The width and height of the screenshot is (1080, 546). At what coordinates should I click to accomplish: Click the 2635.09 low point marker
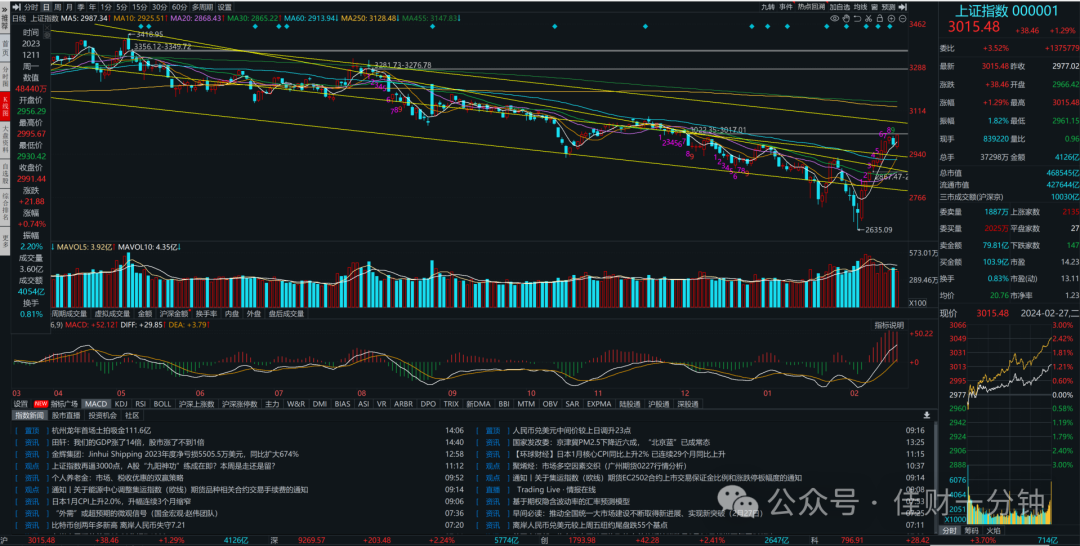pos(878,229)
